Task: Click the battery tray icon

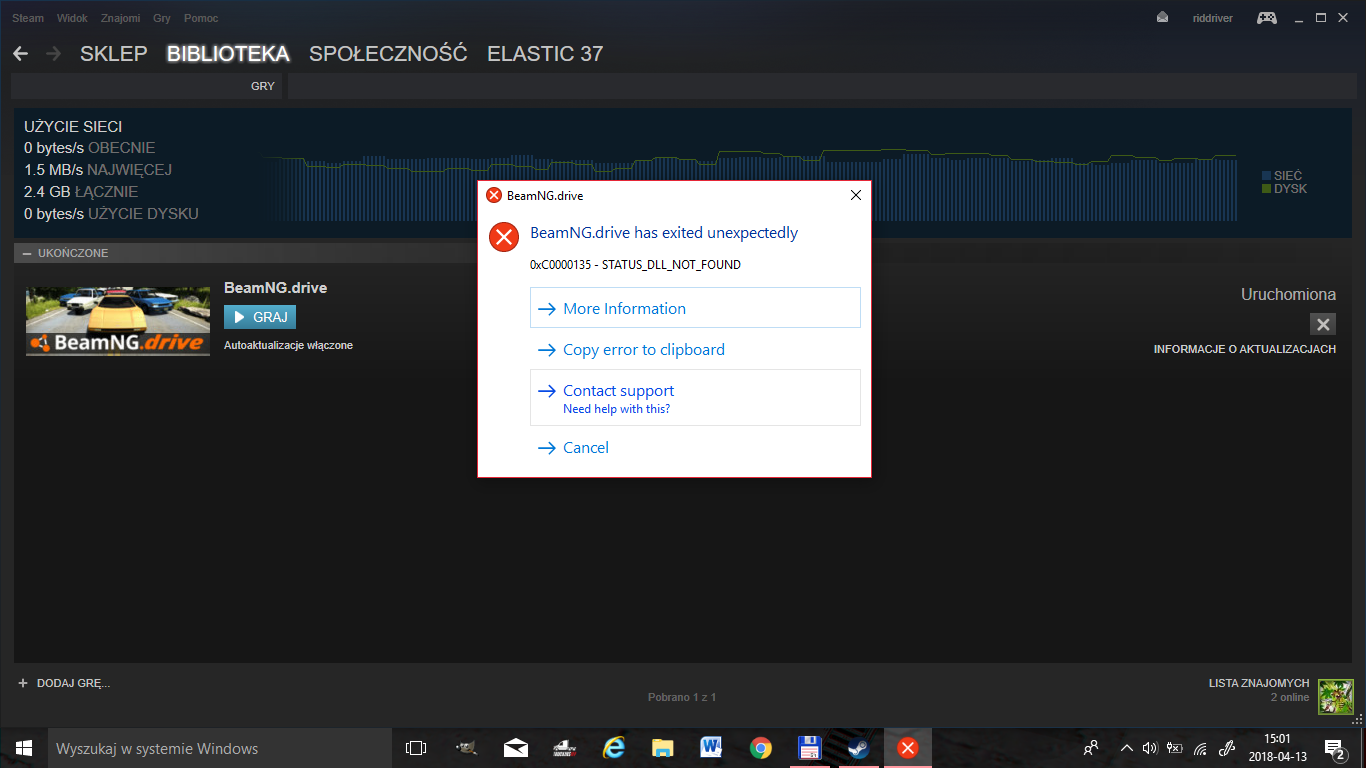Action: [1175, 748]
